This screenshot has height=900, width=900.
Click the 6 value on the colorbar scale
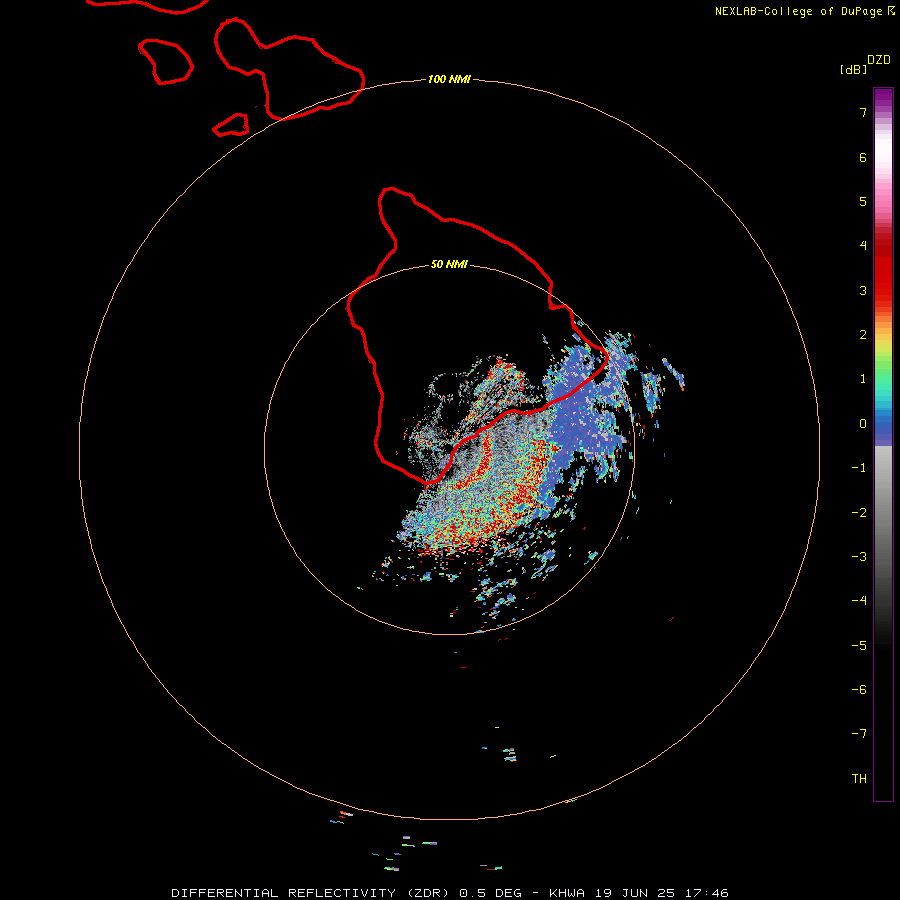[x=863, y=157]
